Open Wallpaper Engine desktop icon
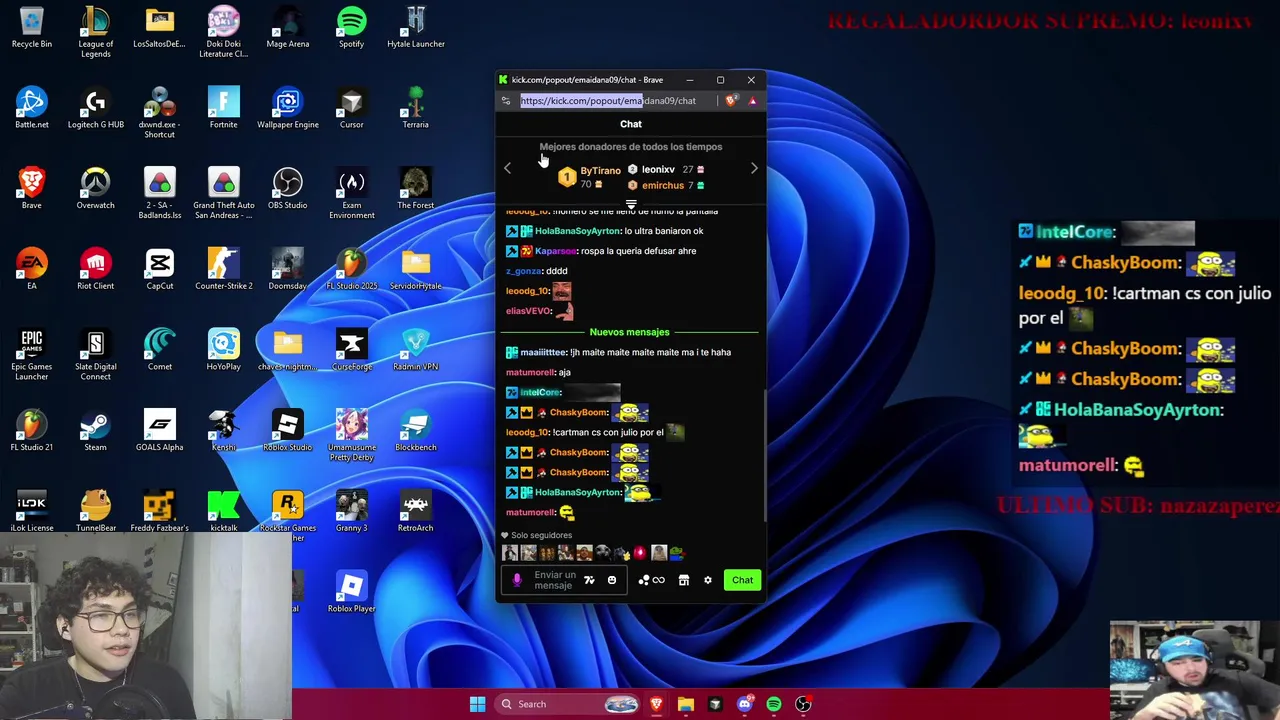1280x720 pixels. pyautogui.click(x=288, y=108)
